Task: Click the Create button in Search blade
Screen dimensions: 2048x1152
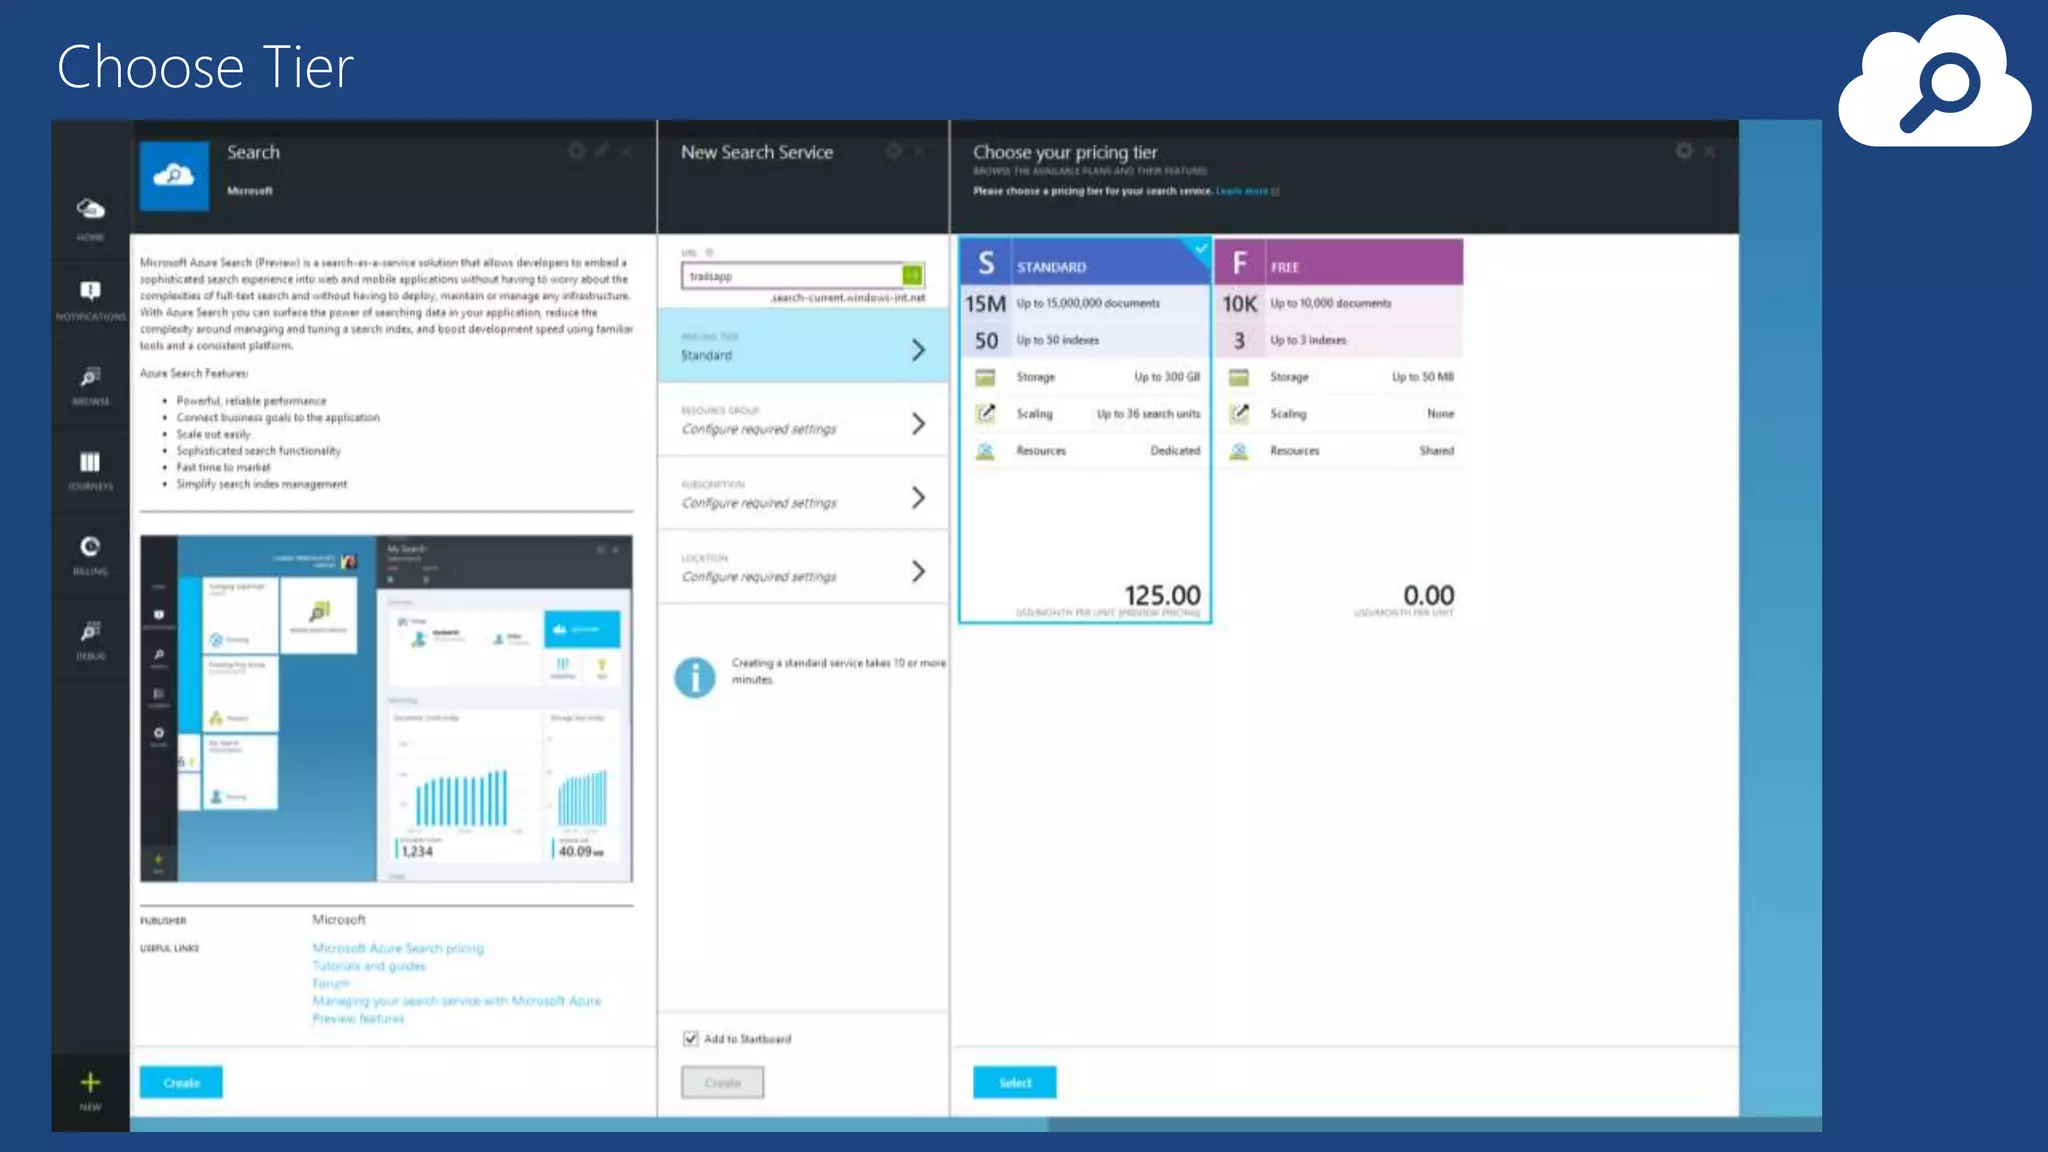Action: [x=181, y=1083]
